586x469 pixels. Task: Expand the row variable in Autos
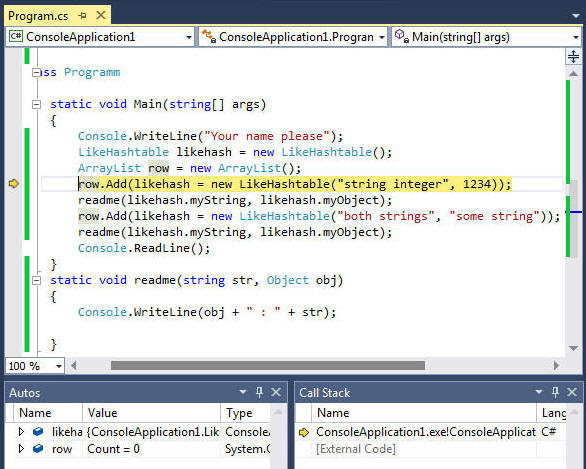point(21,448)
